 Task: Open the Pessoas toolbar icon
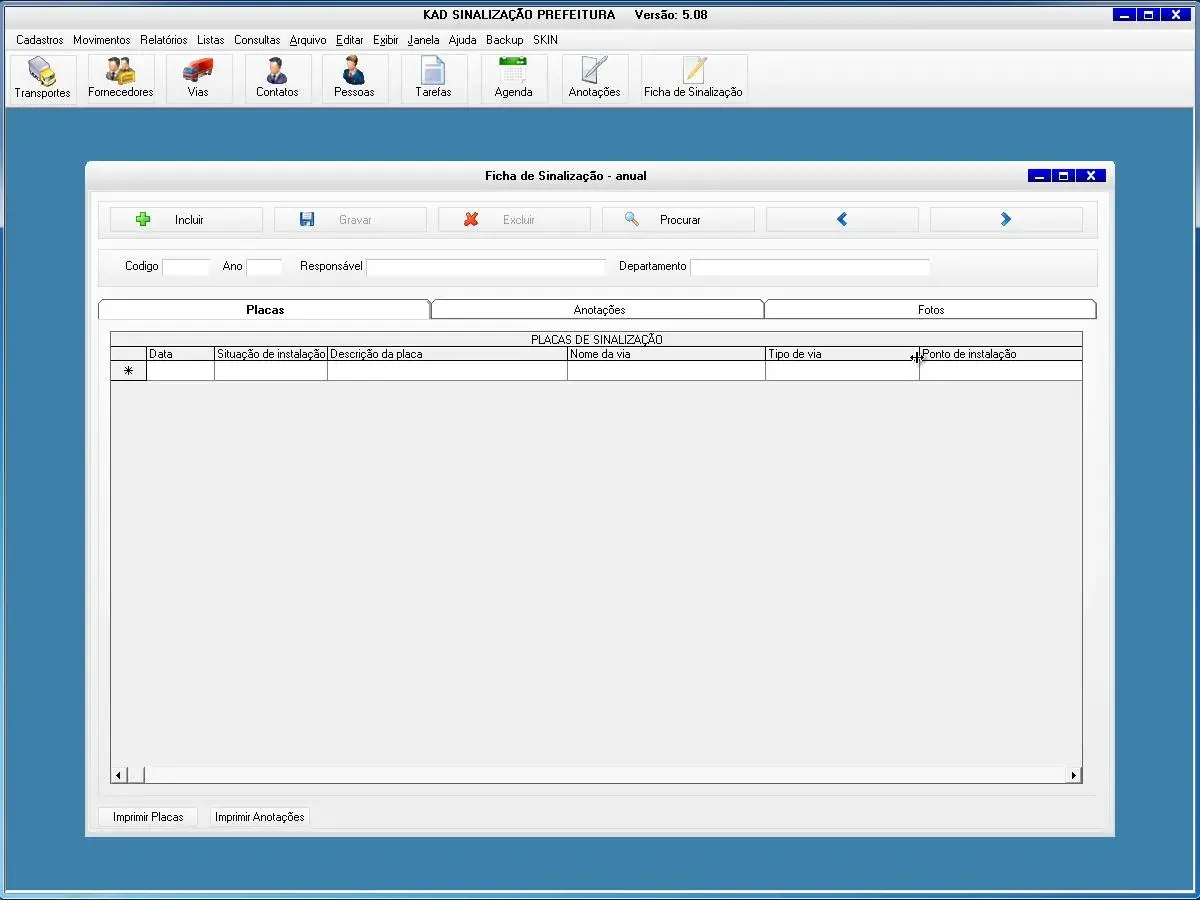tap(354, 79)
